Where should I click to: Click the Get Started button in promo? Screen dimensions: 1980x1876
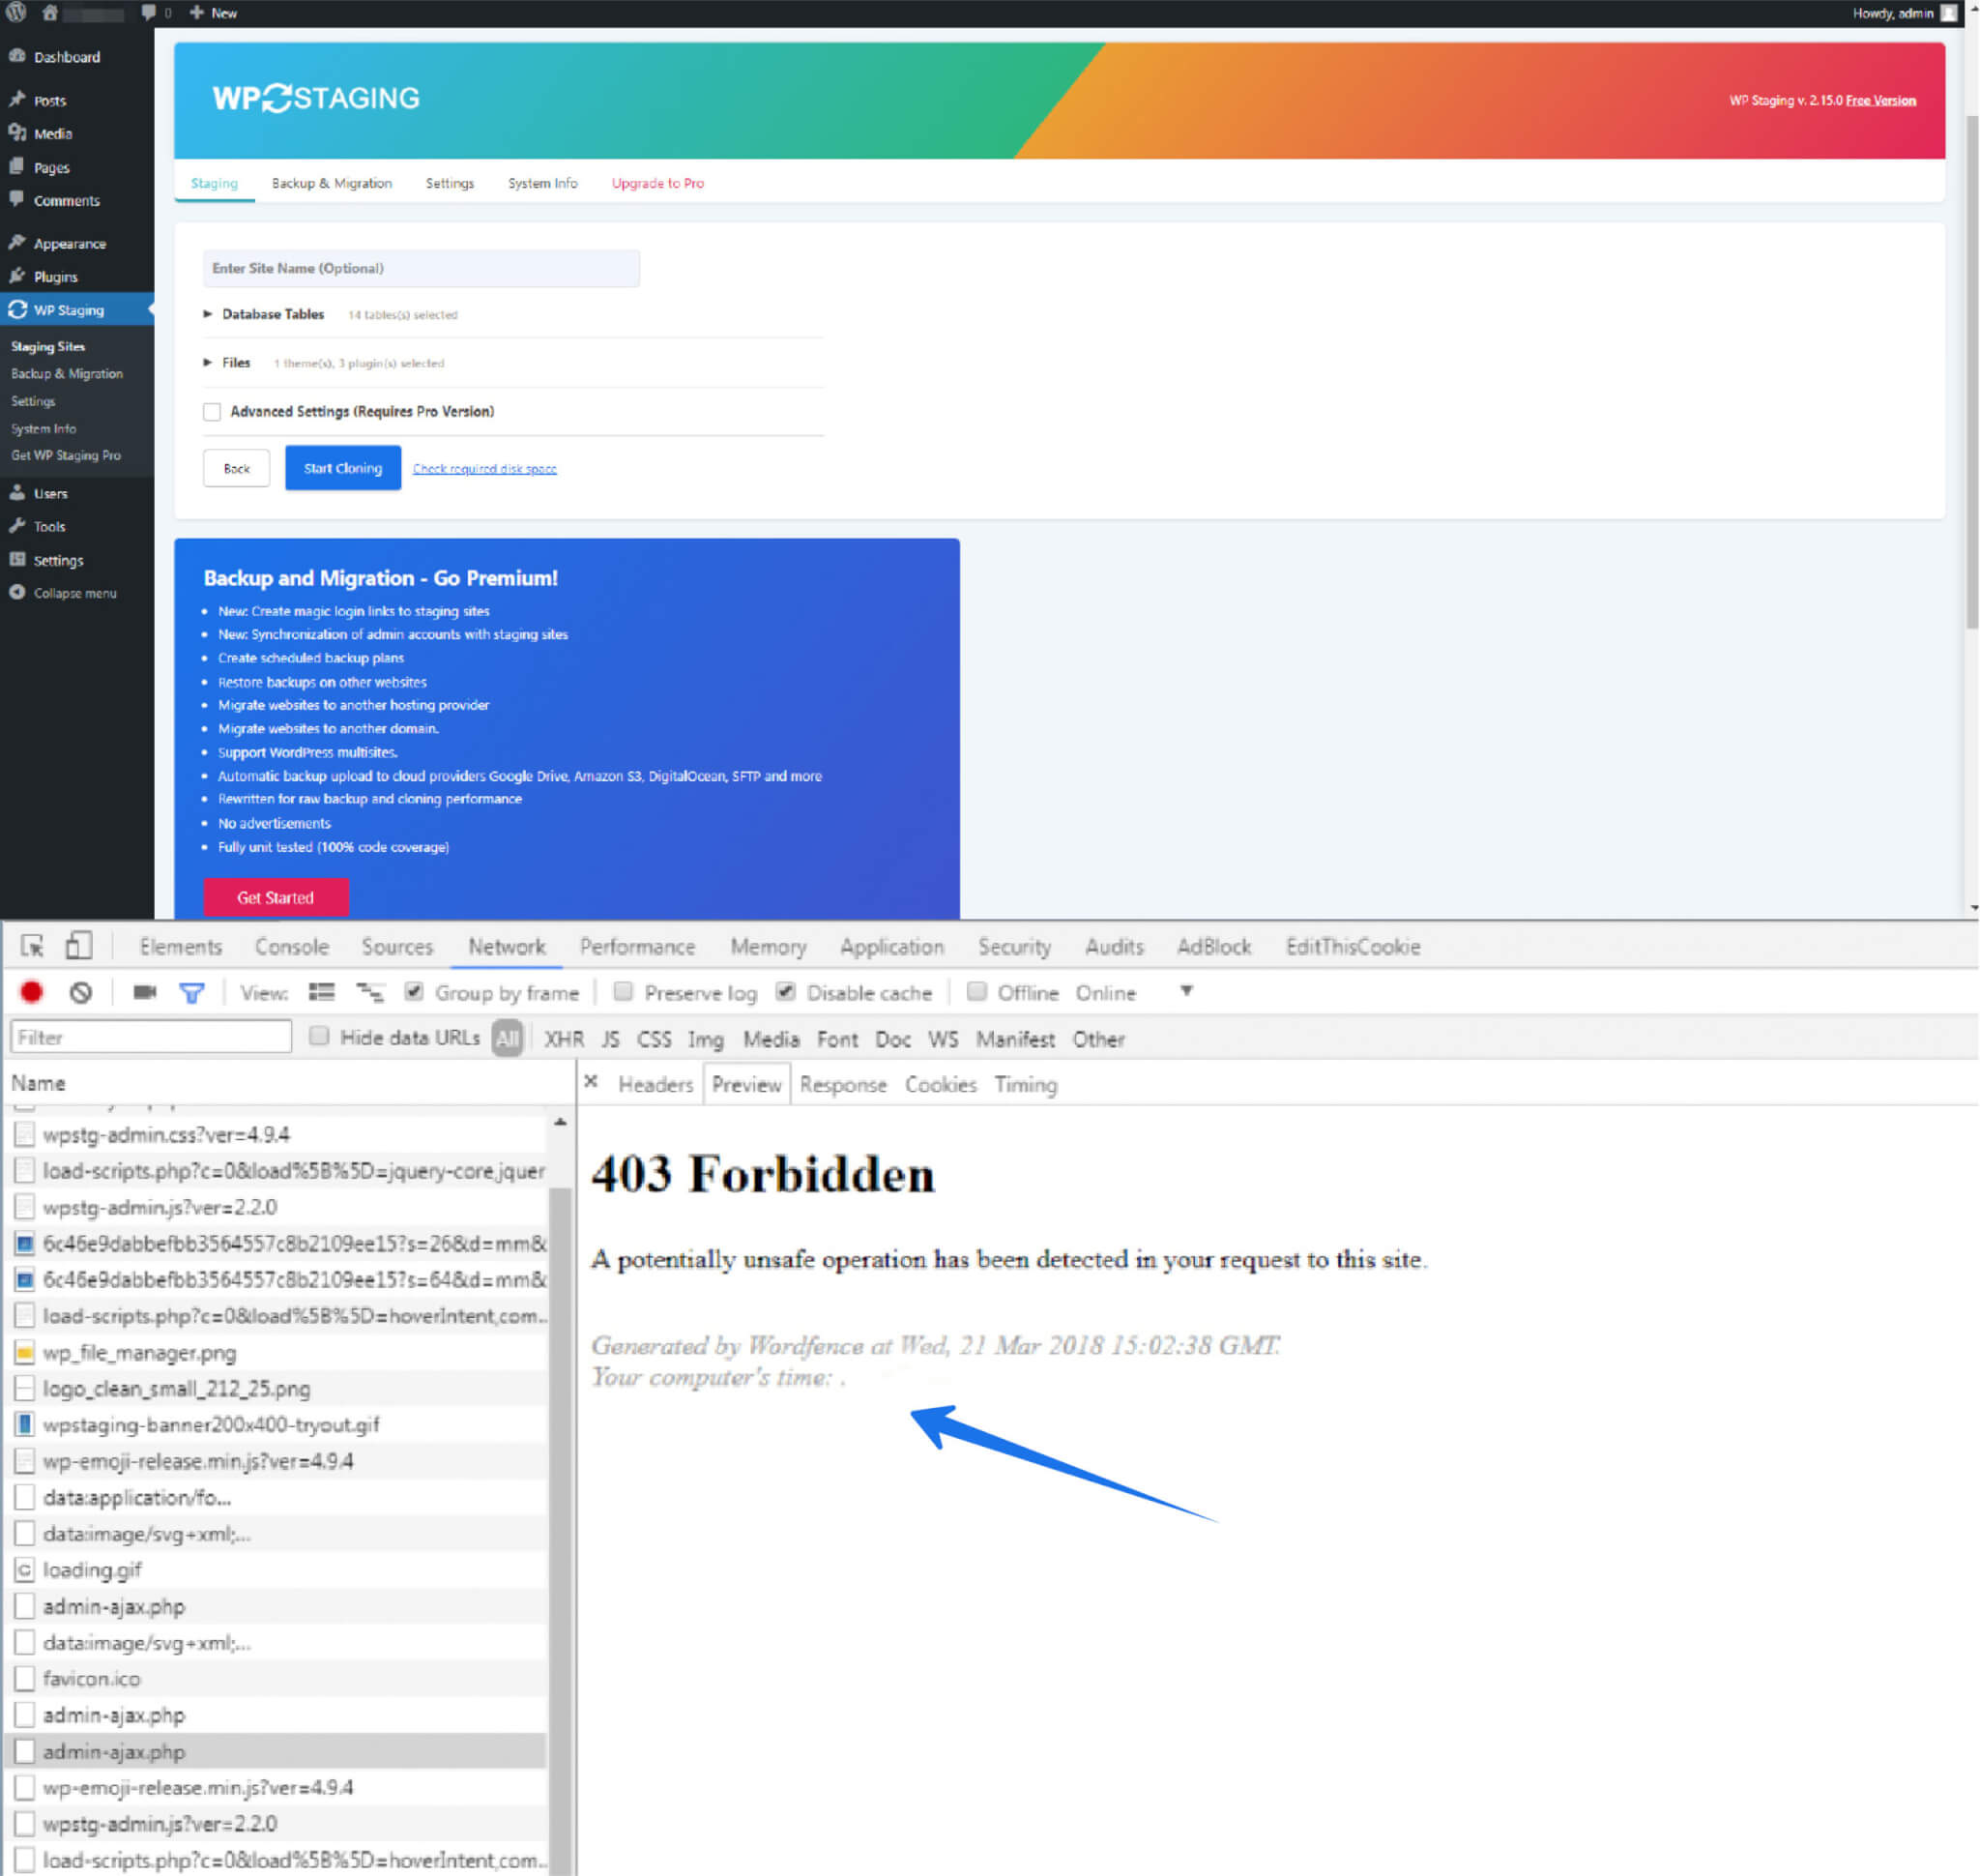277,897
